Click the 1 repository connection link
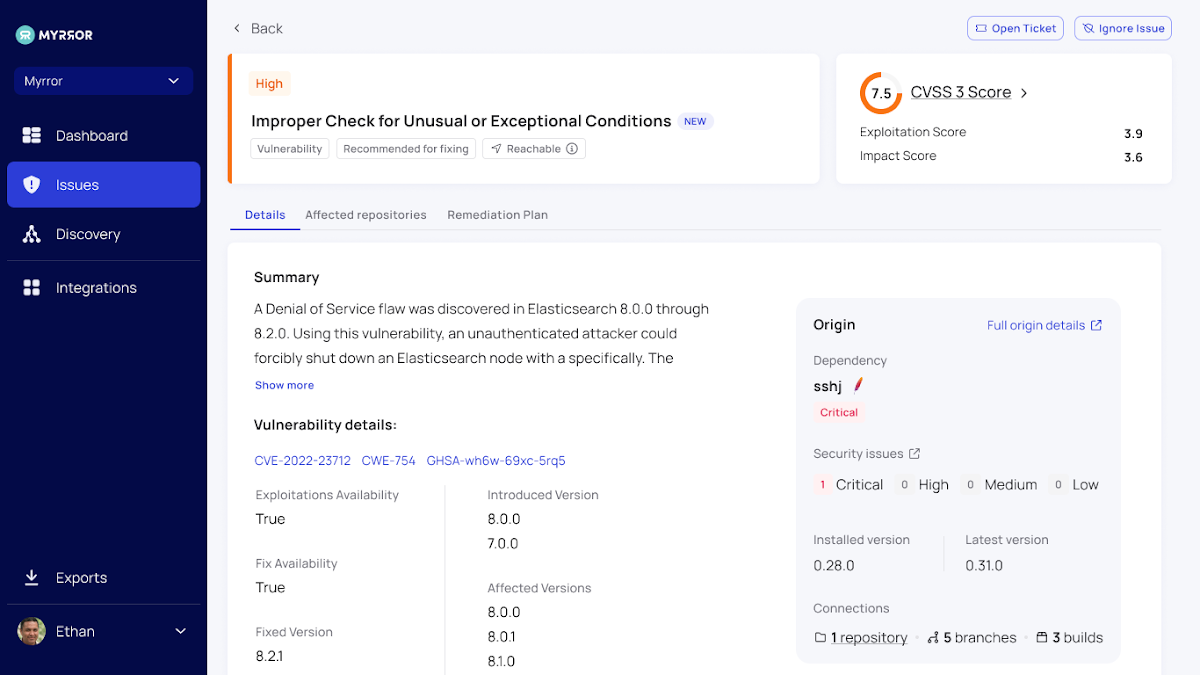The width and height of the screenshot is (1200, 675). (868, 638)
